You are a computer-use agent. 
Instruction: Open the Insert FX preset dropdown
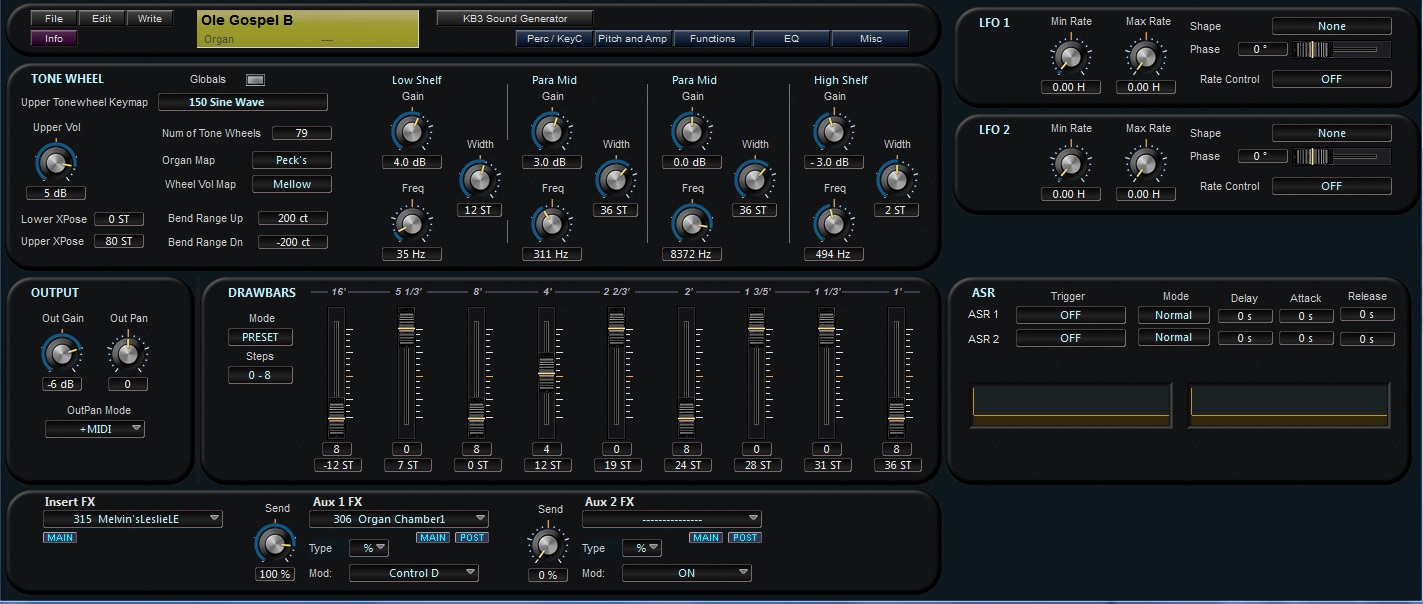coord(133,519)
